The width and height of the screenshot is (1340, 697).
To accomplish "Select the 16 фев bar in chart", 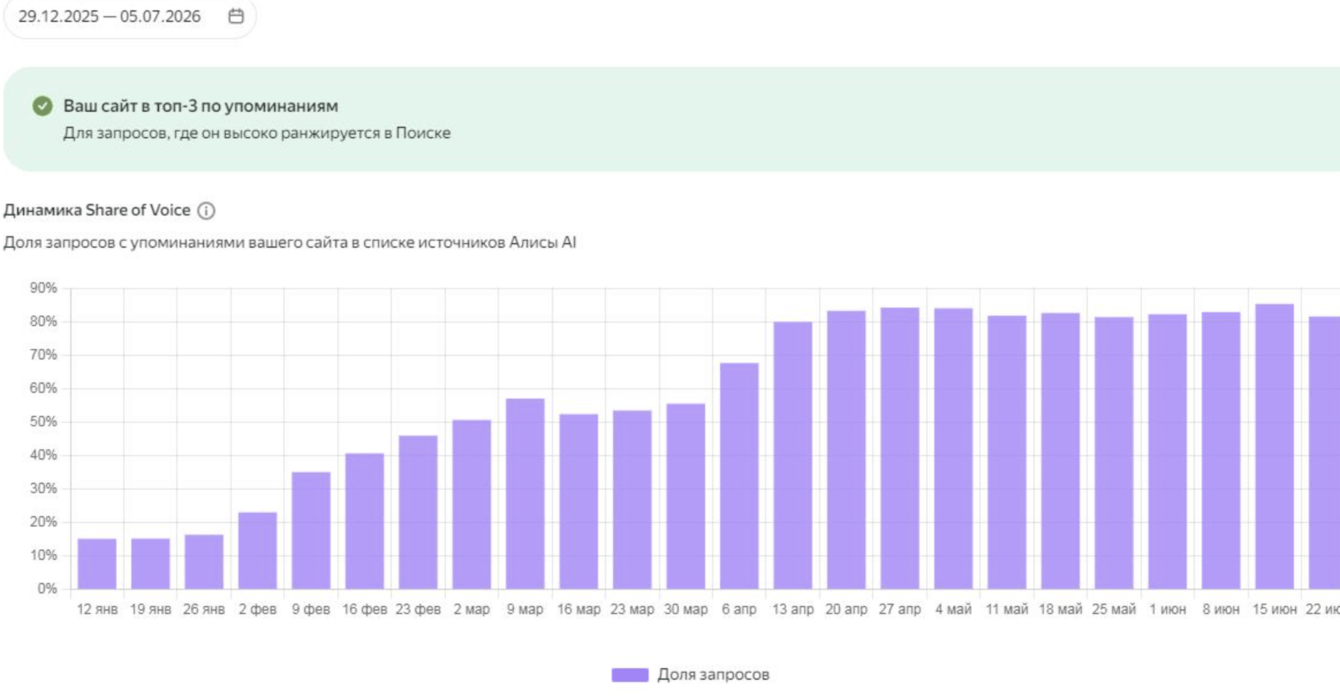I will 365,521.
